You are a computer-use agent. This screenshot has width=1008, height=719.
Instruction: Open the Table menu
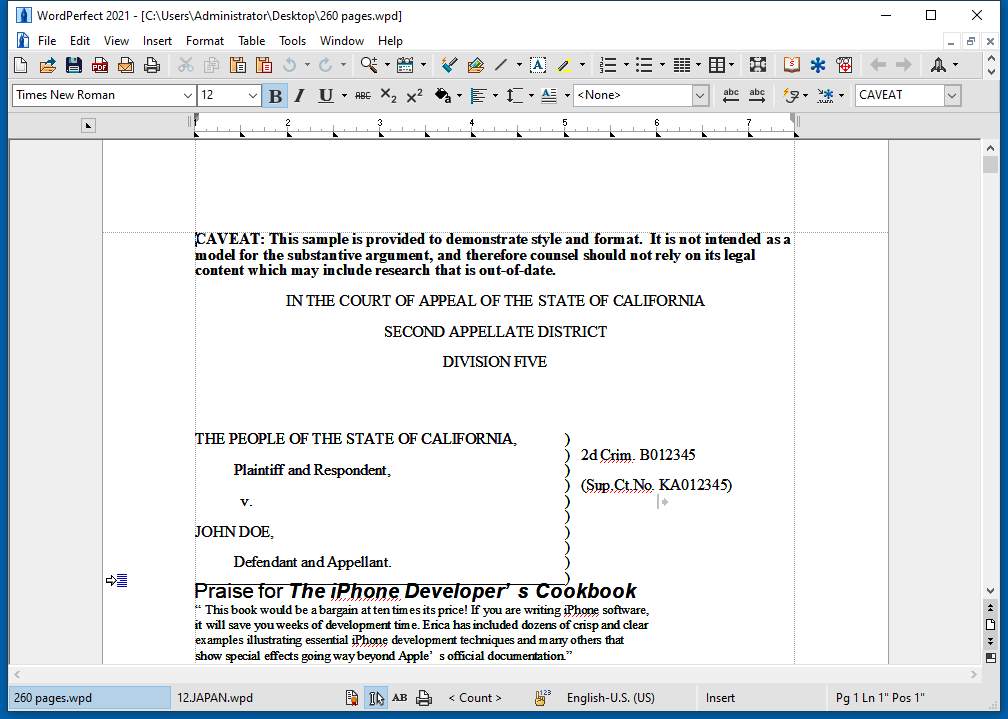tap(251, 41)
